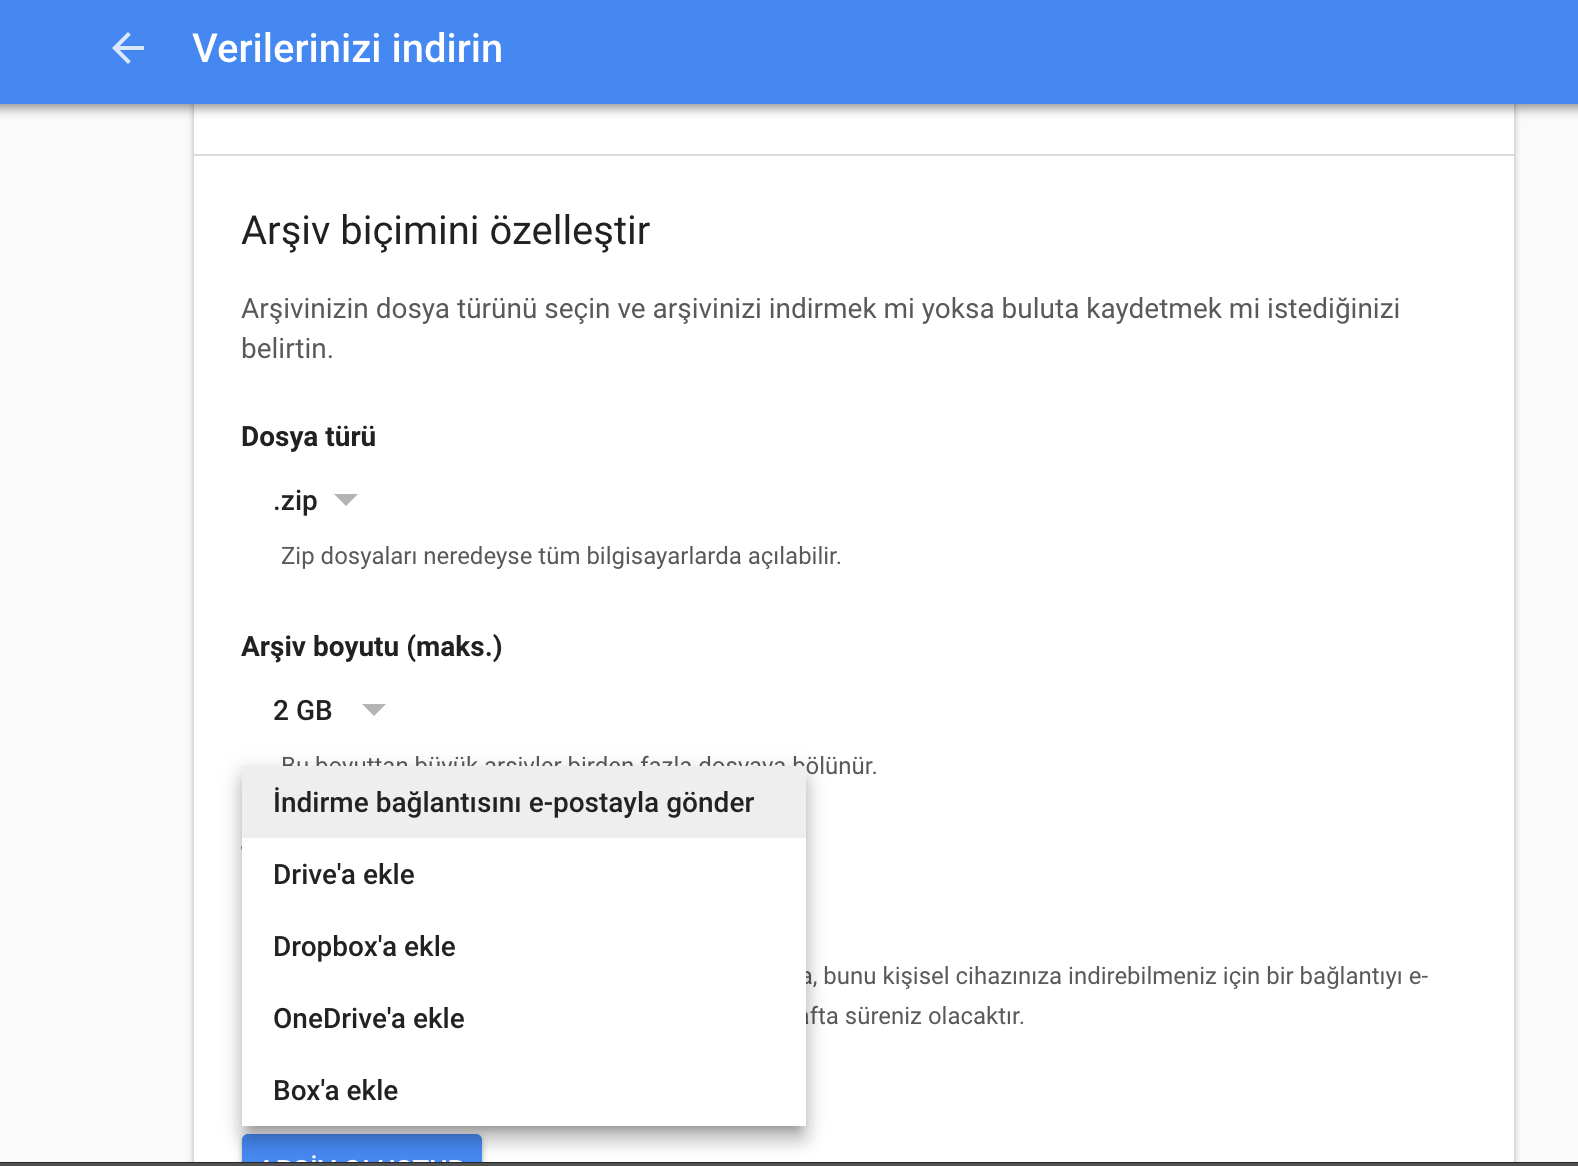
Task: Click the Arşivinizin dosya türünü seçin paragraph
Action: point(820,309)
